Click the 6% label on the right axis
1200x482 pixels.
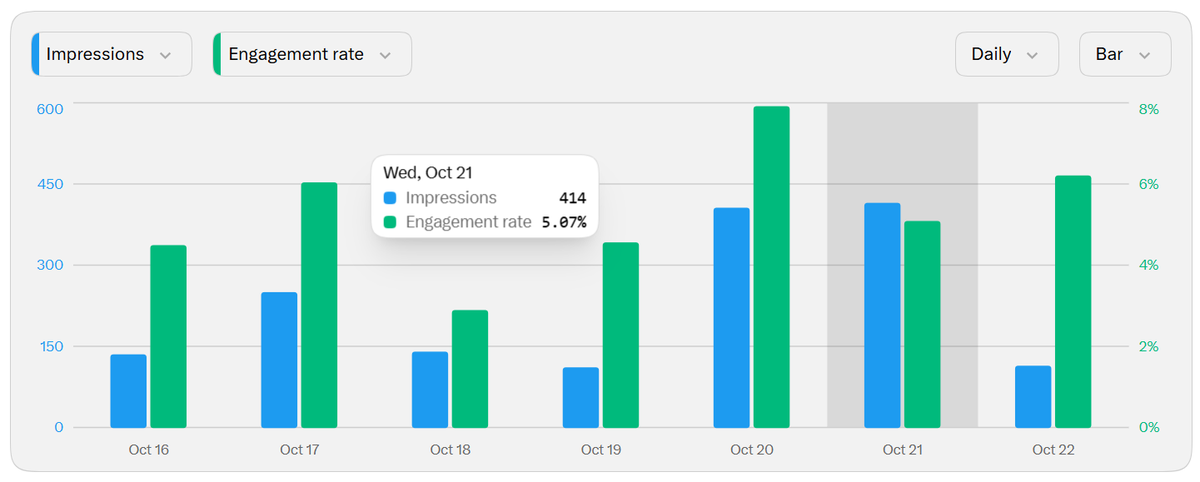[1148, 185]
